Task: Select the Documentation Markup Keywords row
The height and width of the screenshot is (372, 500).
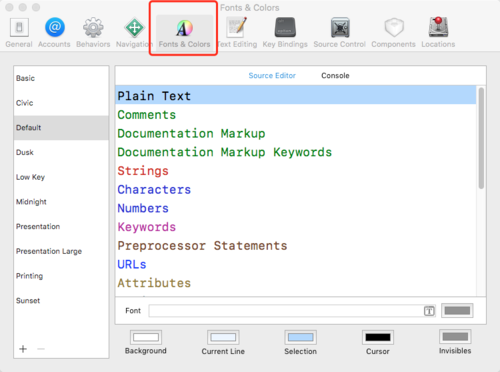Action: pos(296,152)
